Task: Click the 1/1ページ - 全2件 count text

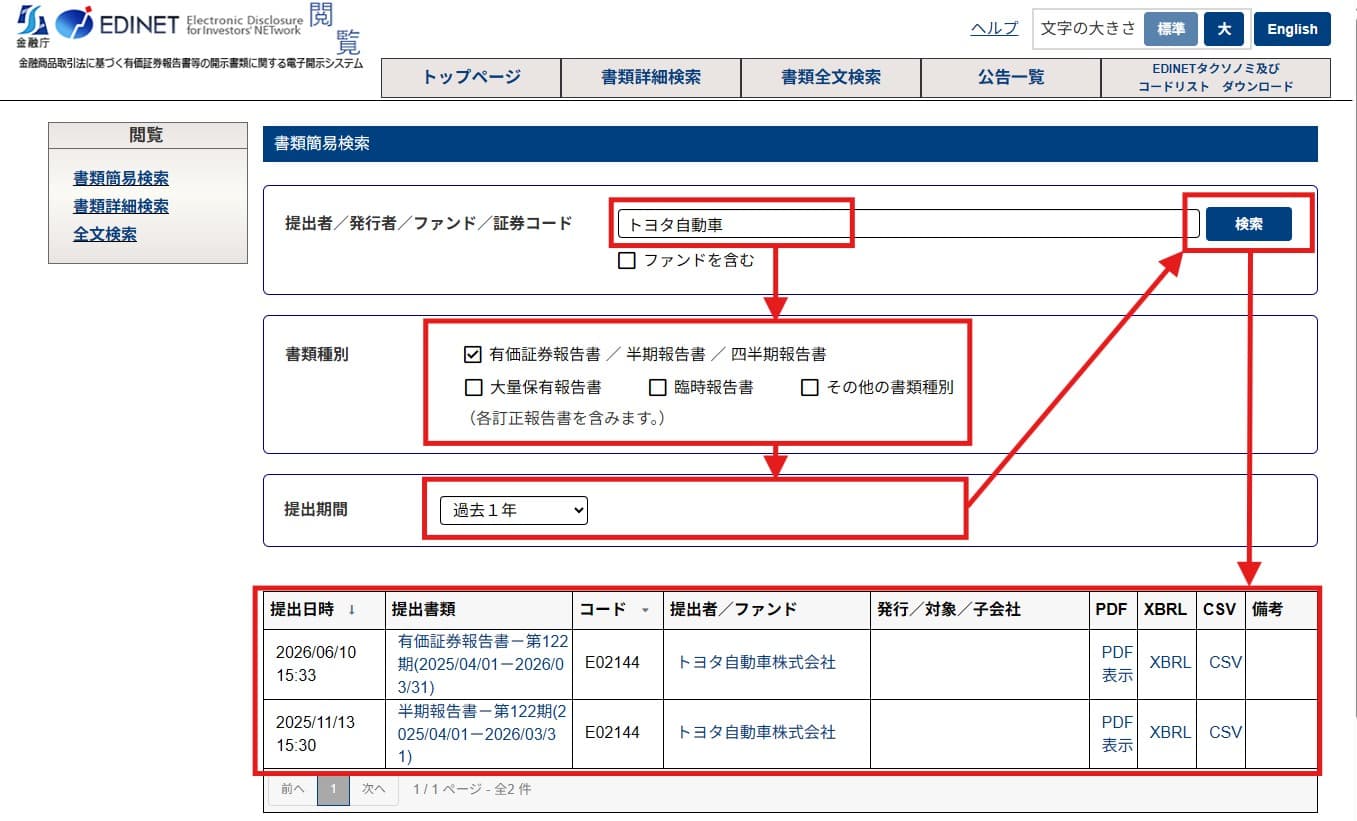Action: click(472, 789)
